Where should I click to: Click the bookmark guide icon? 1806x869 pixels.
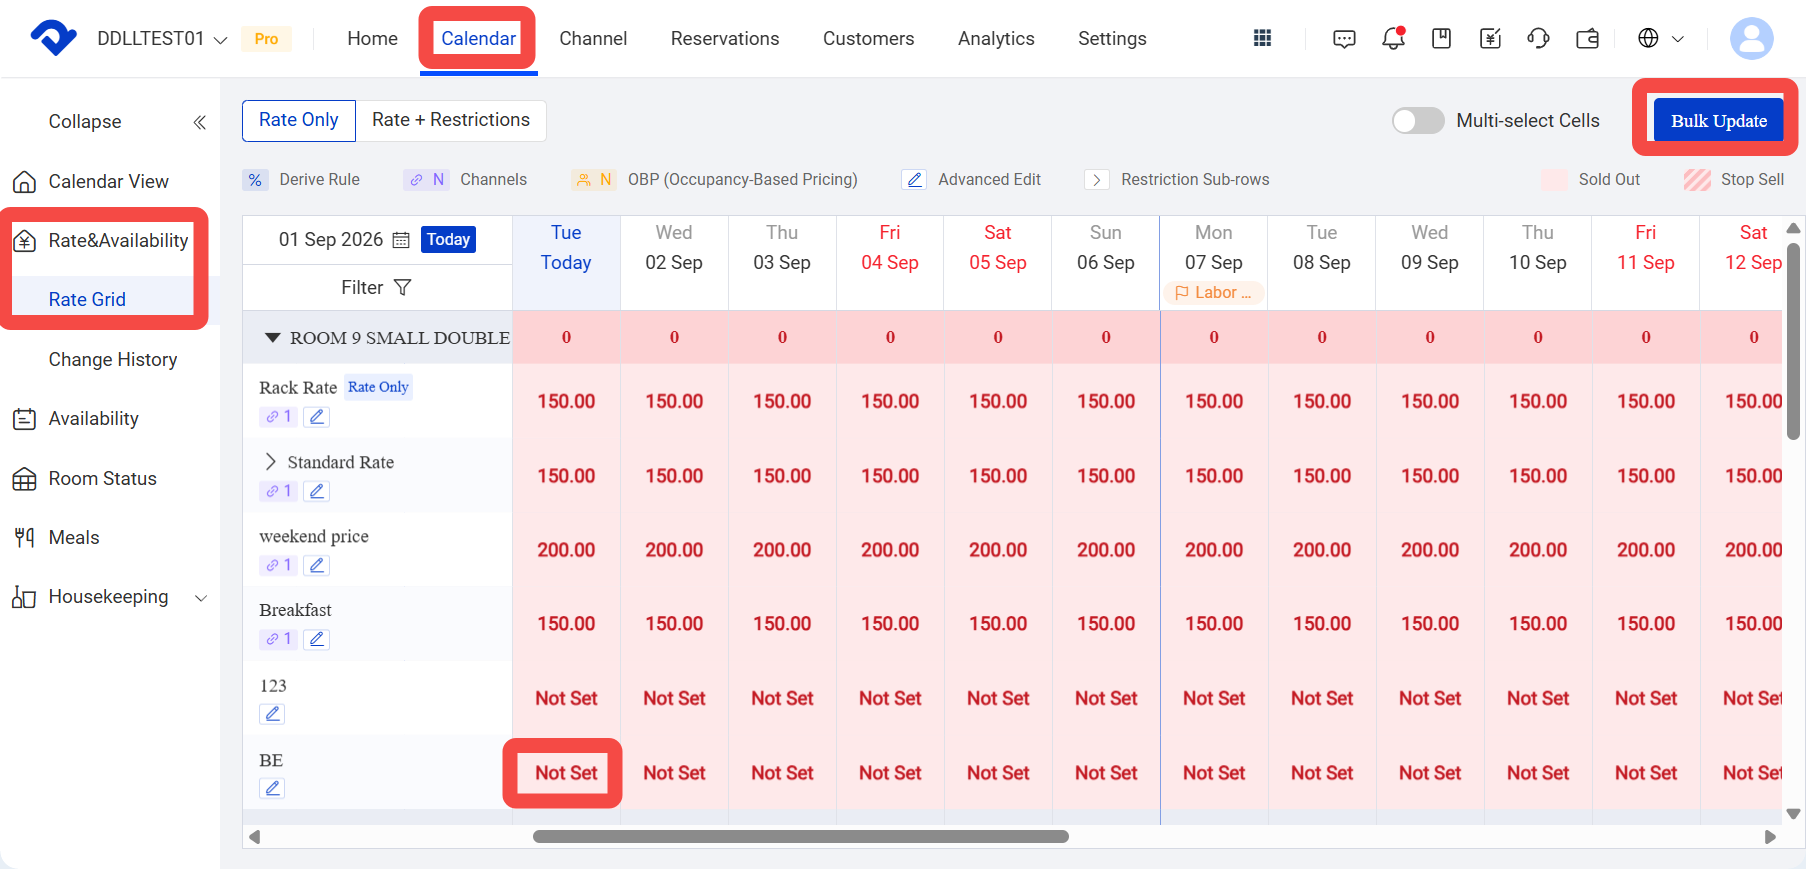click(1441, 38)
